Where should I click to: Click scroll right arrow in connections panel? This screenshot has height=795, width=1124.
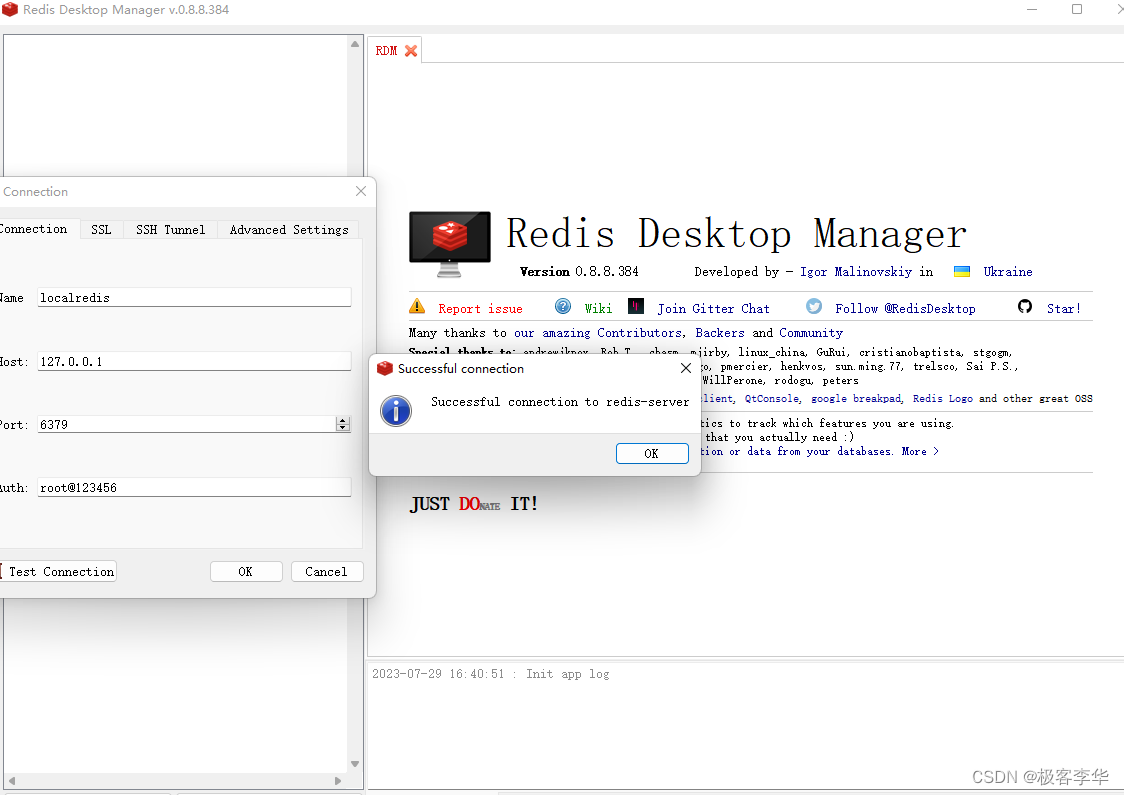(x=338, y=781)
